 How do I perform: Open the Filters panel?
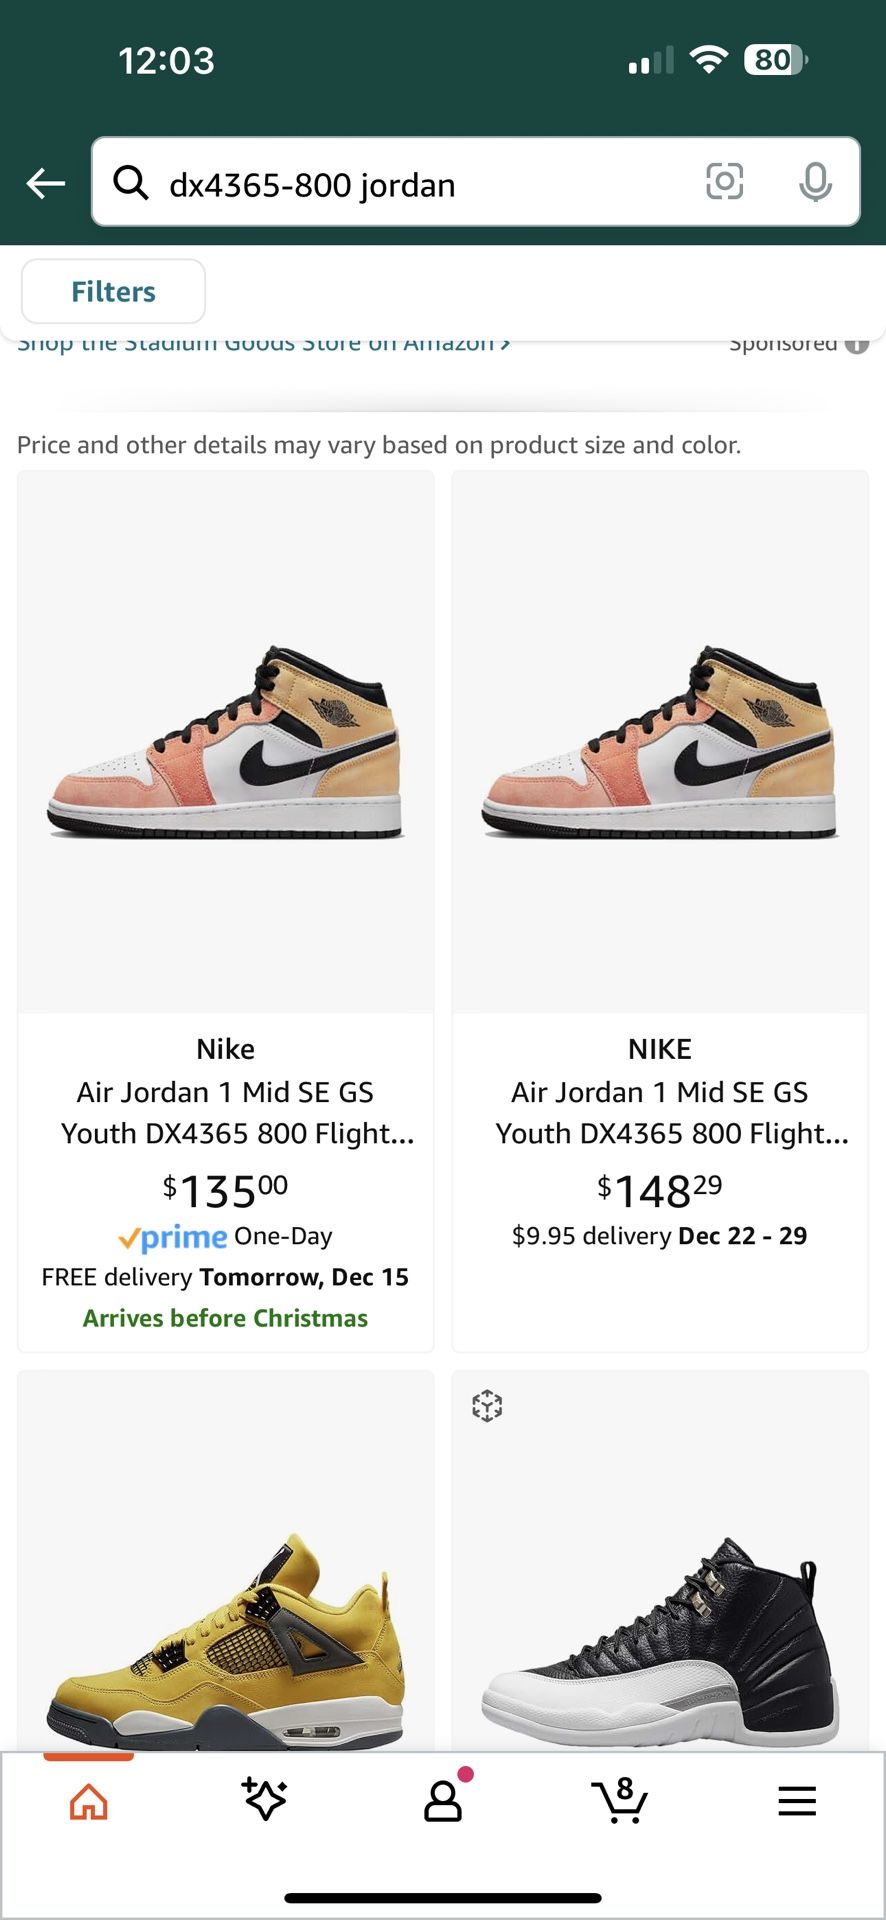(112, 291)
